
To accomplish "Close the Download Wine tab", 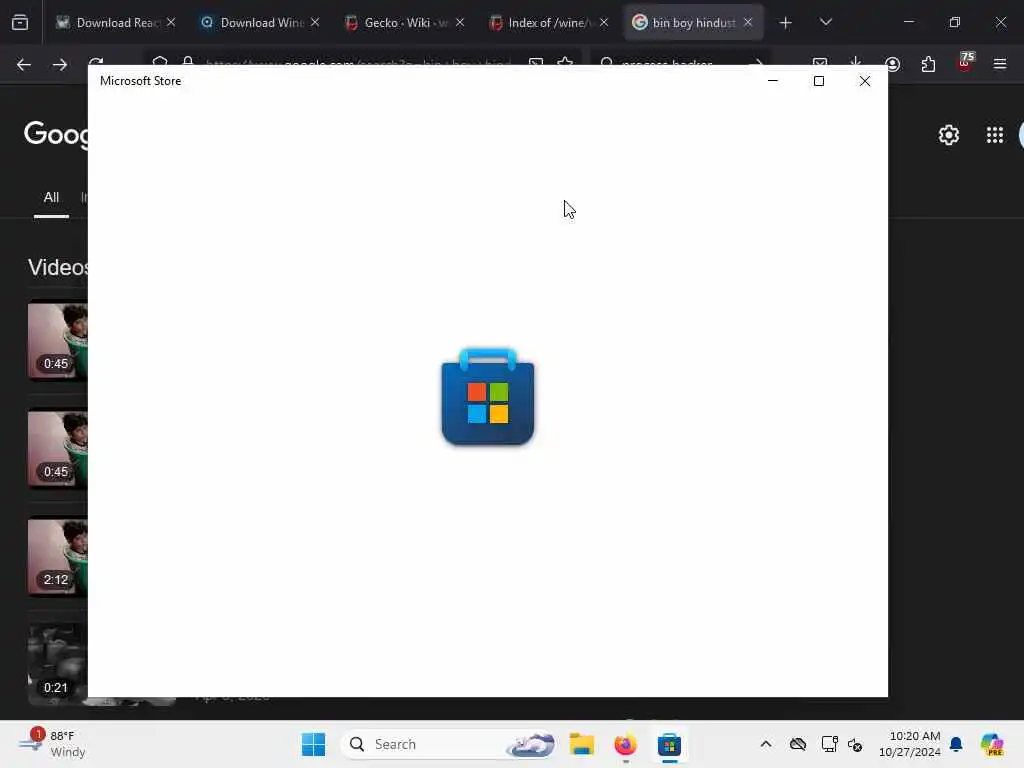I will pos(315,23).
